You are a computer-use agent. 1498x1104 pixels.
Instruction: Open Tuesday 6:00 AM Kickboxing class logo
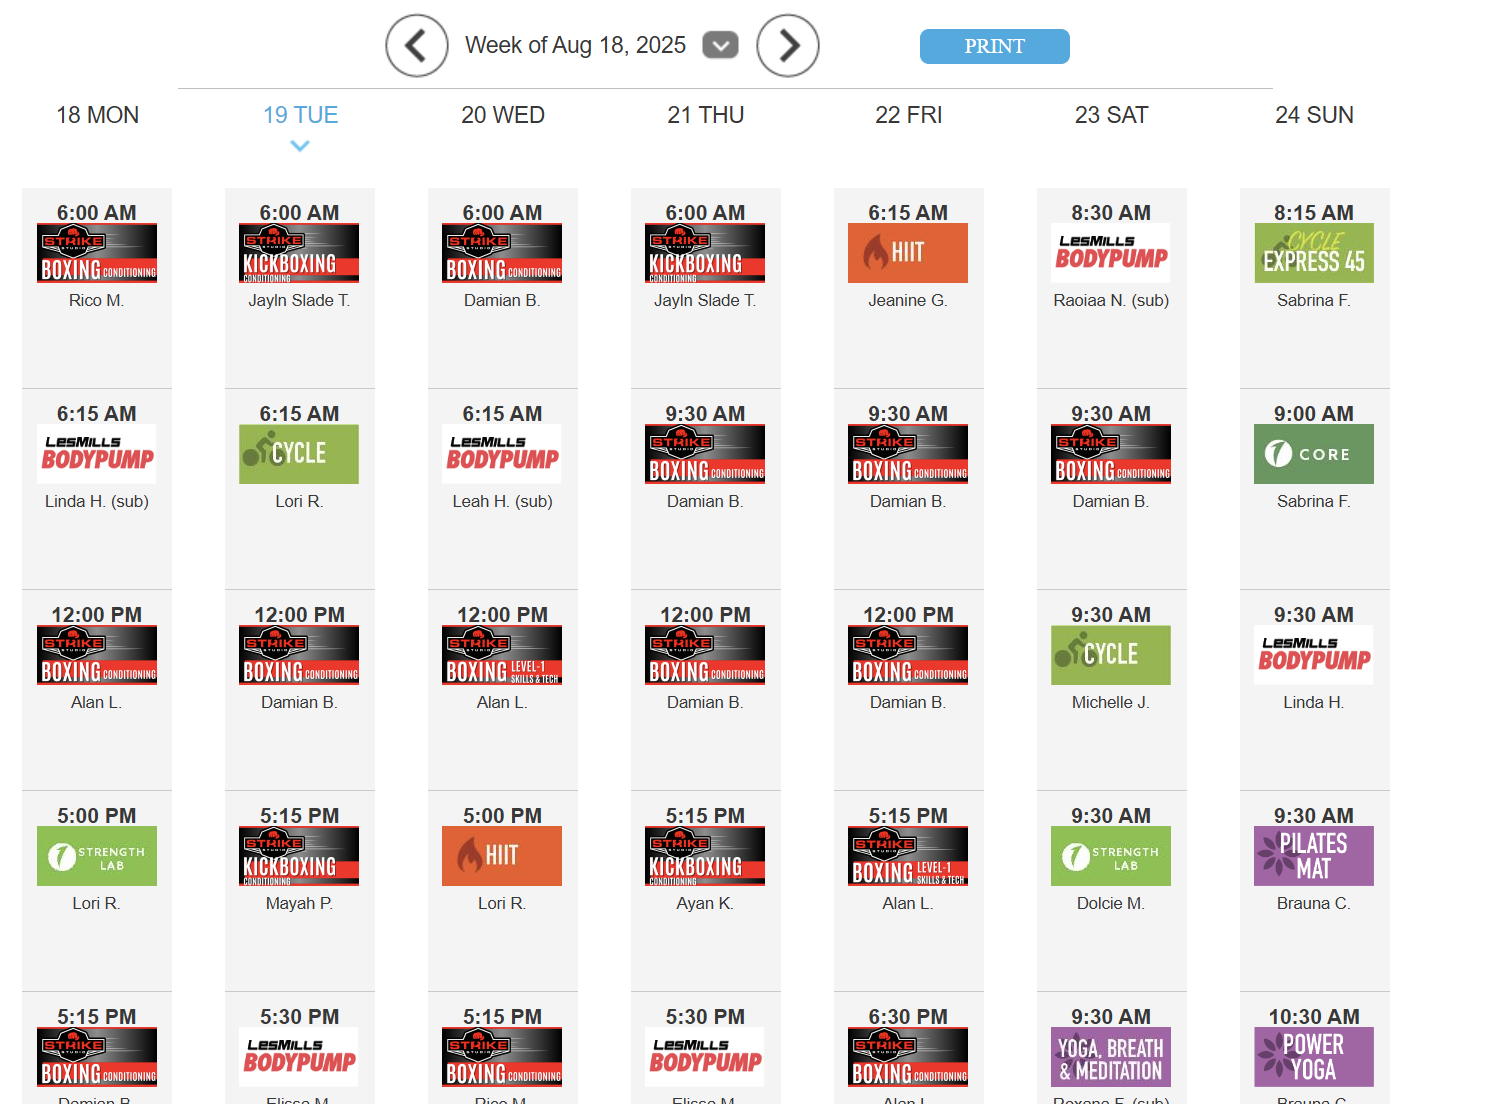[299, 253]
